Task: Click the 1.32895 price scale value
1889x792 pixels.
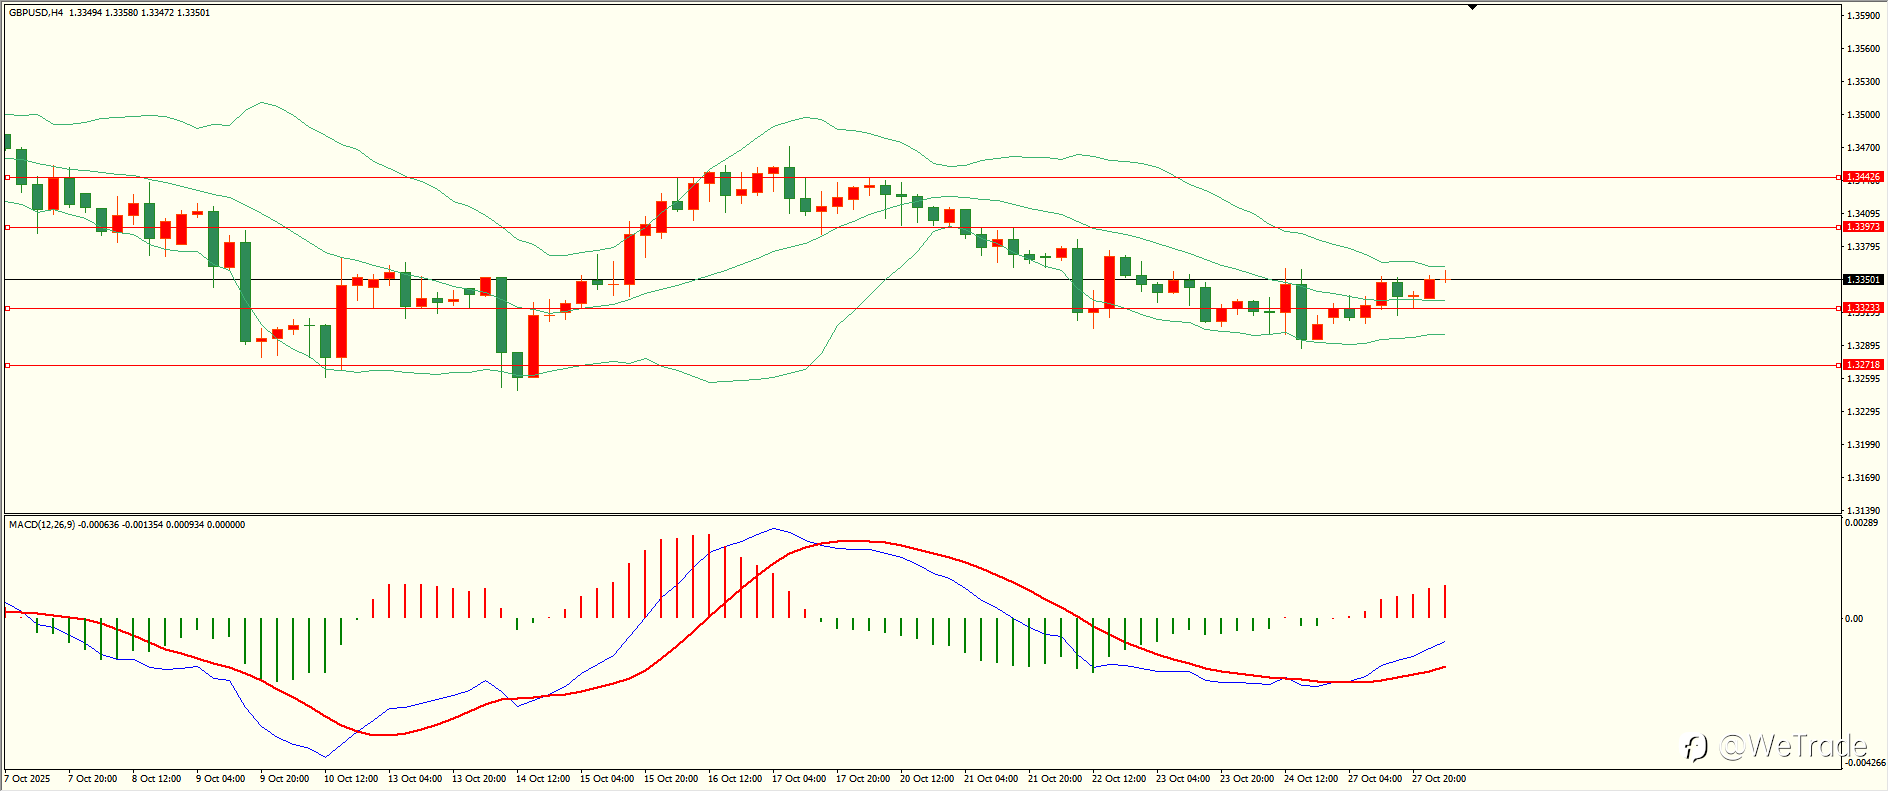Action: coord(1863,346)
